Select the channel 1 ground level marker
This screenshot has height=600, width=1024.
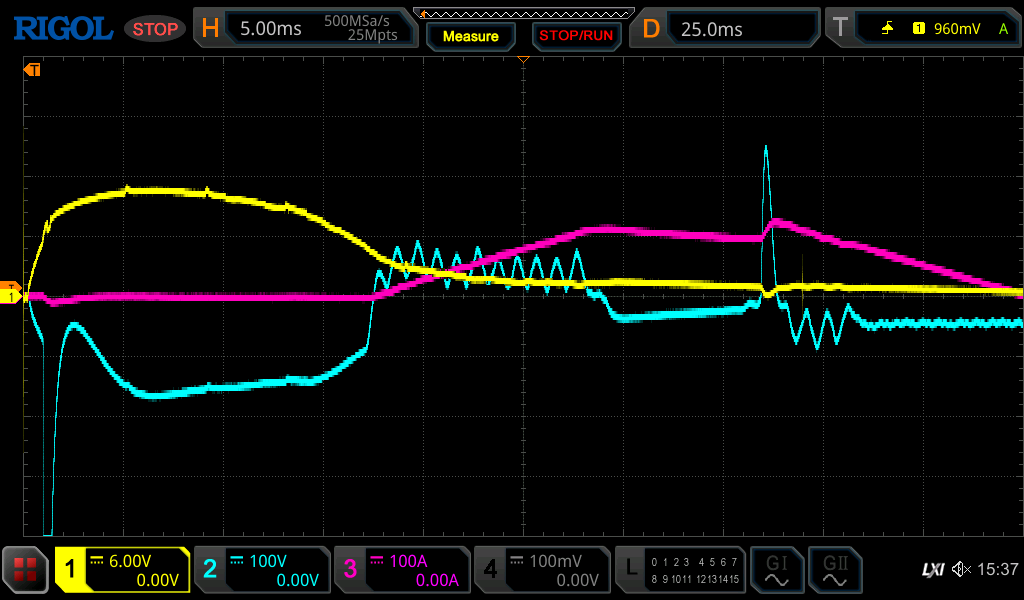coord(12,297)
